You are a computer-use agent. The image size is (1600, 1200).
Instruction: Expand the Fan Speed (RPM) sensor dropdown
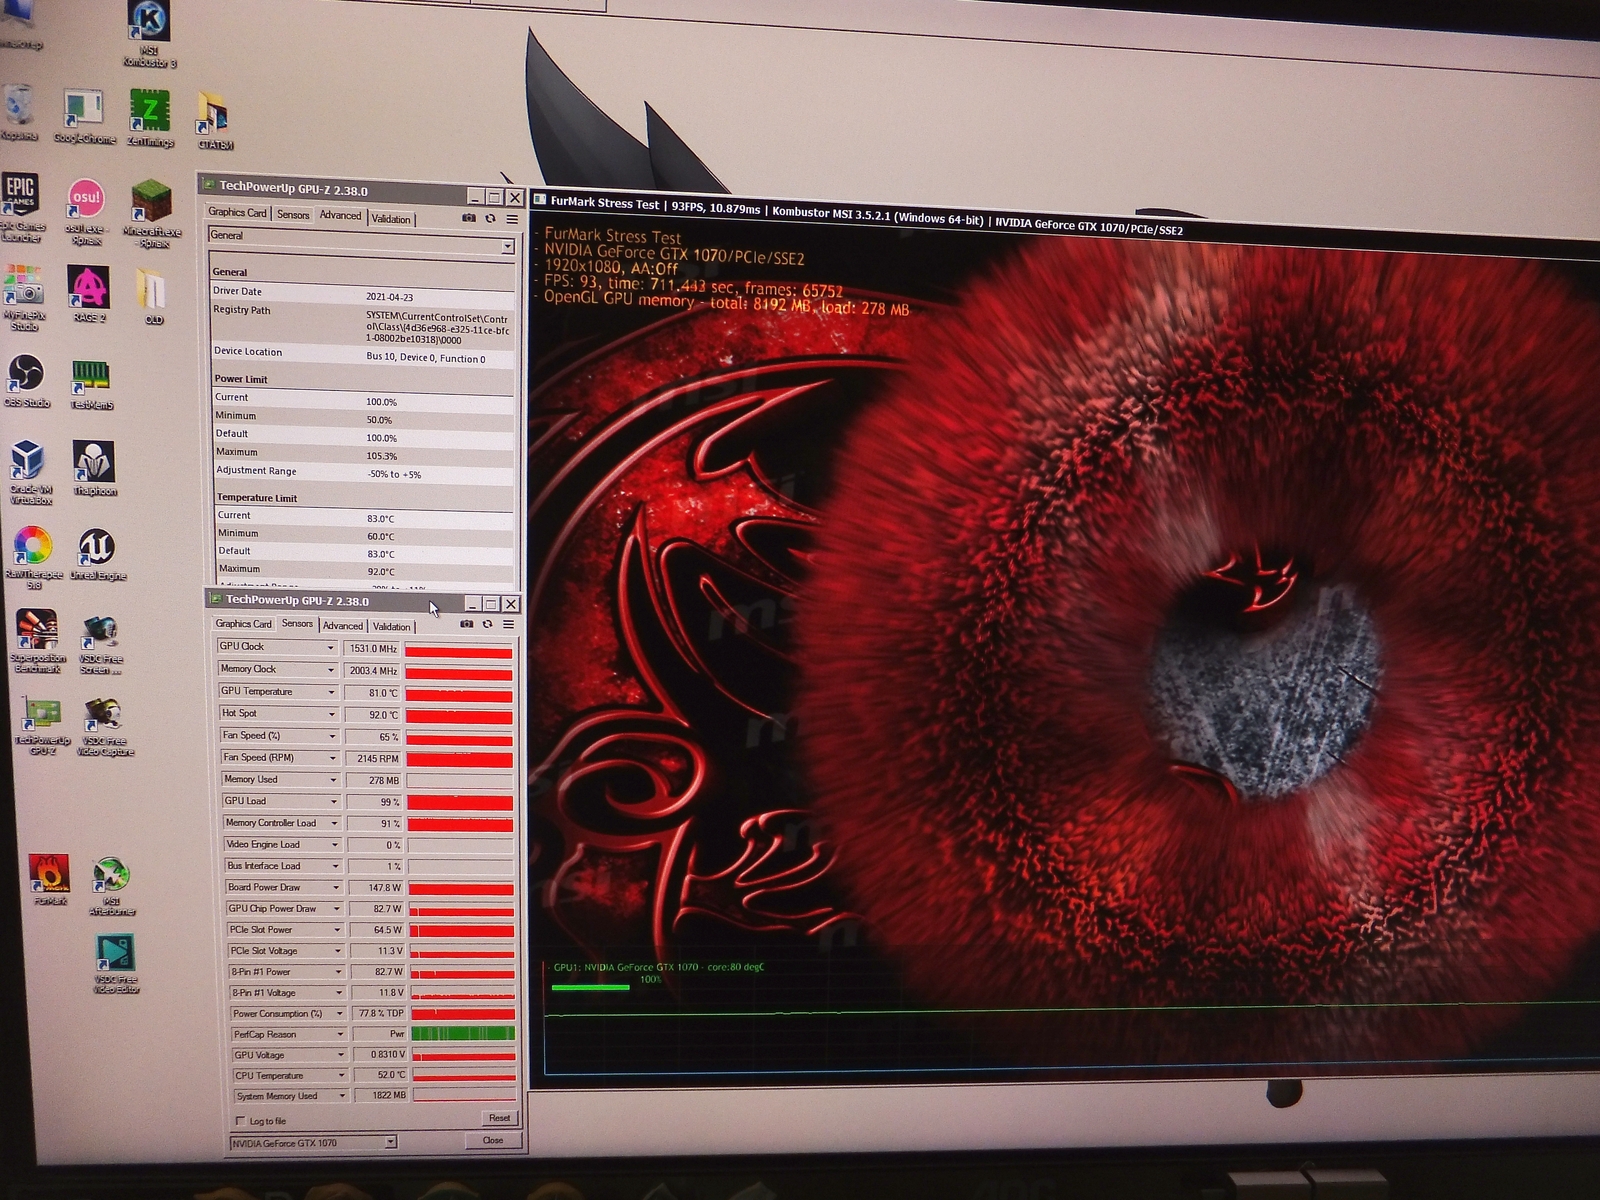[334, 758]
